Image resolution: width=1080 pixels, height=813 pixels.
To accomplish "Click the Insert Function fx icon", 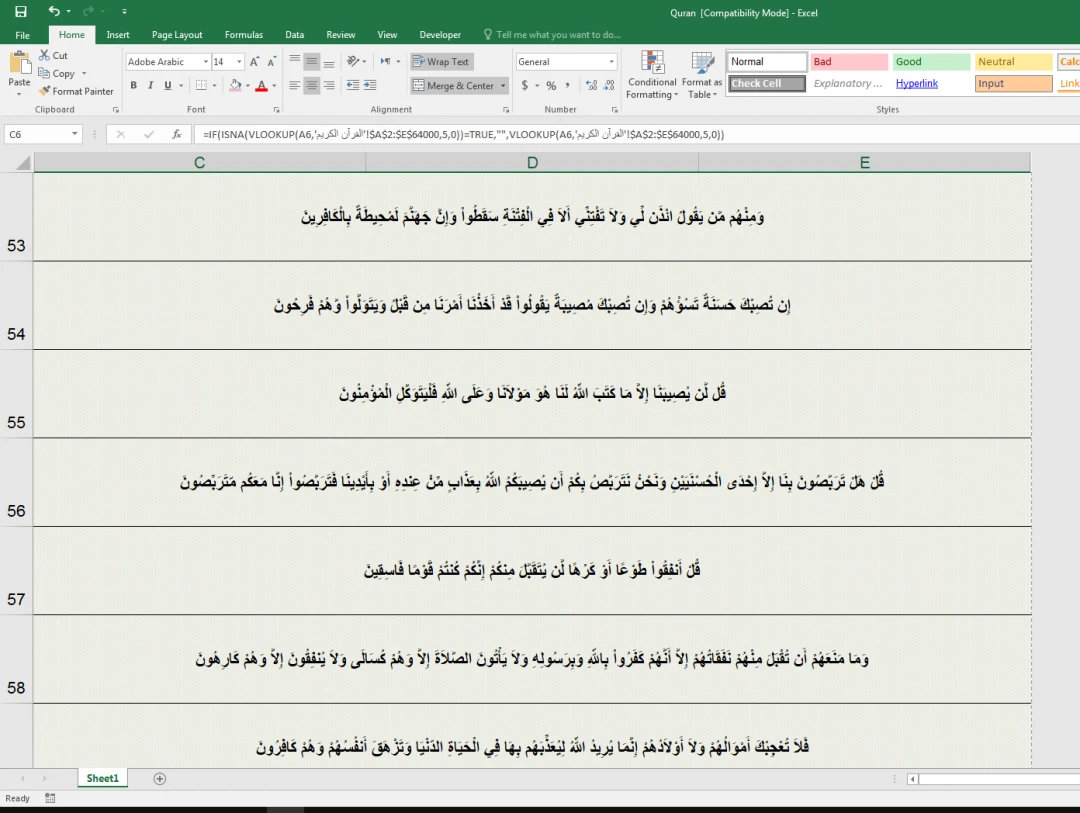I will click(176, 134).
